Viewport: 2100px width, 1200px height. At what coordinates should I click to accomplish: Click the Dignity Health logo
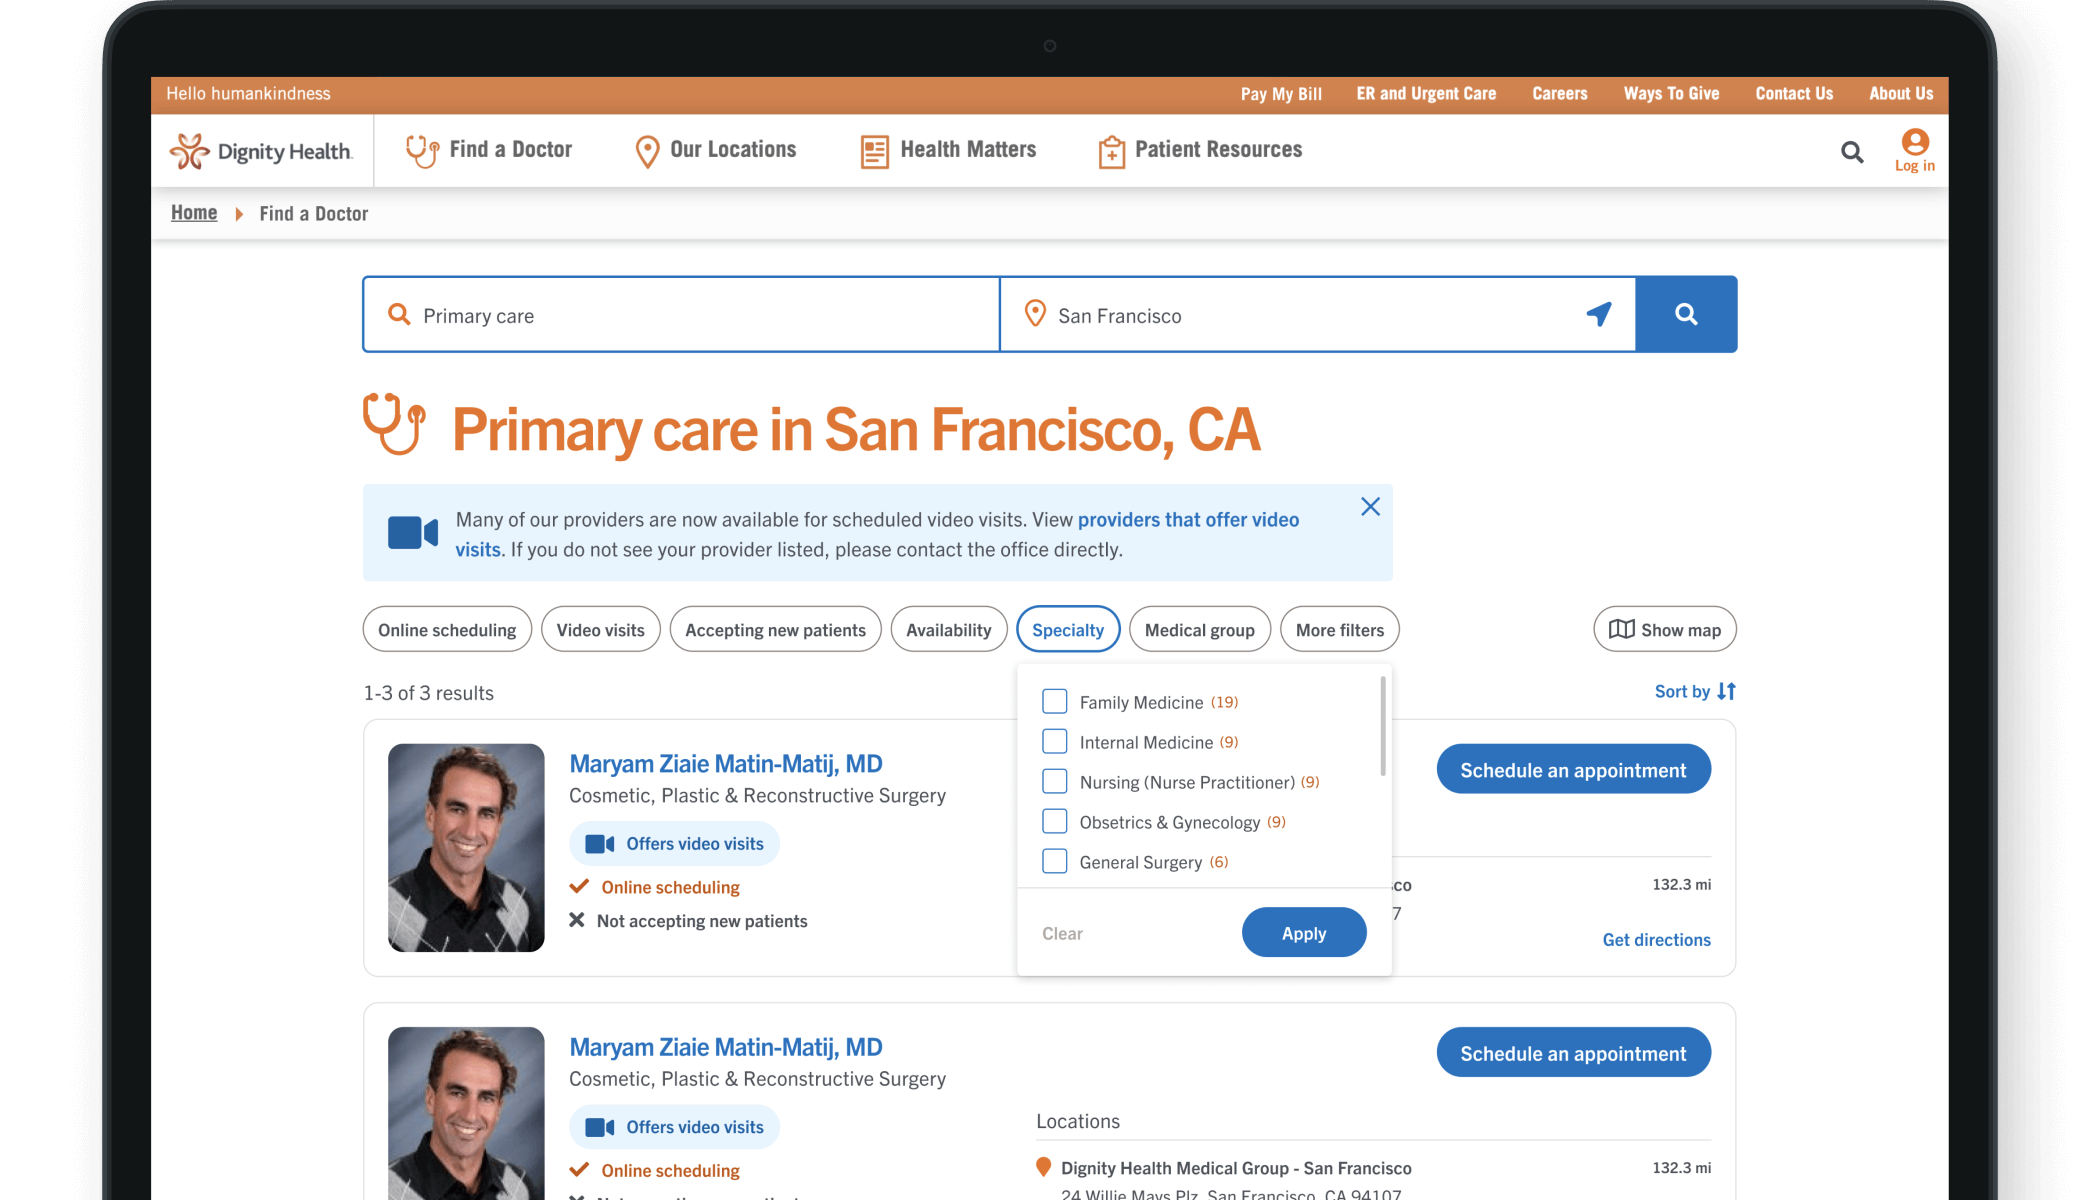tap(261, 151)
